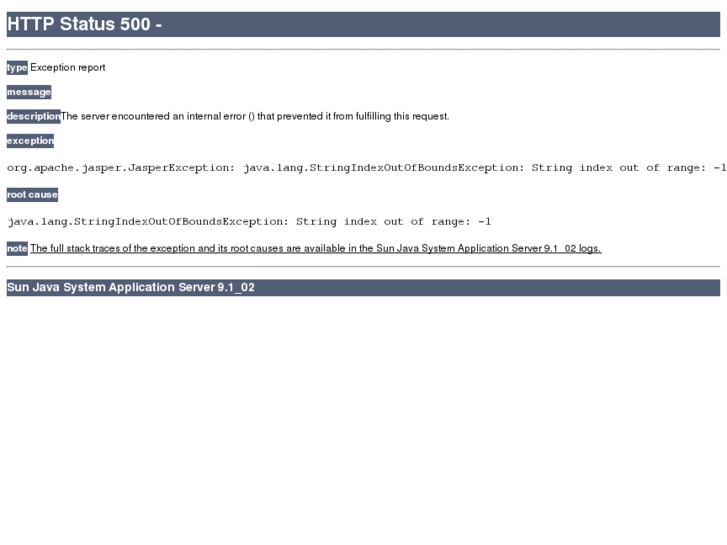Select the 'Exception report' text
727x545 pixels.
68,68
